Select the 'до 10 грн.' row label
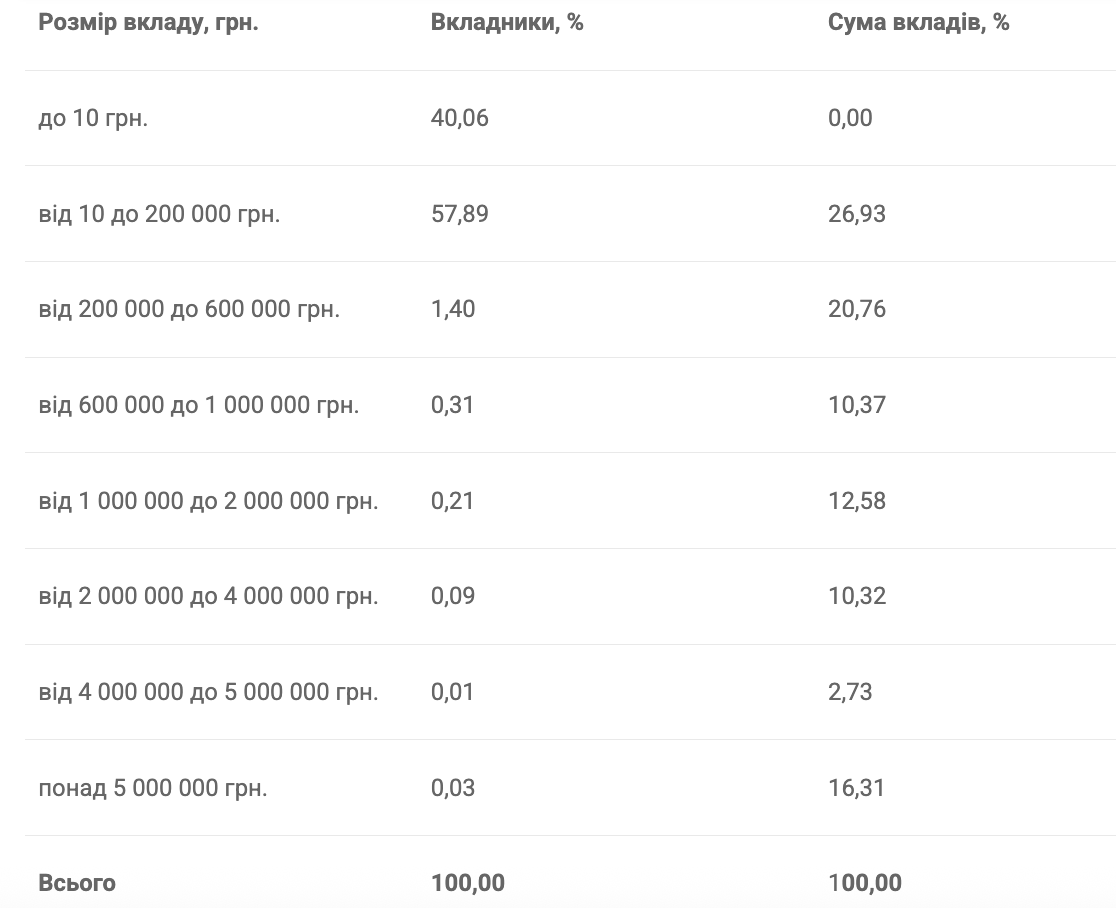The width and height of the screenshot is (1116, 908). (93, 118)
